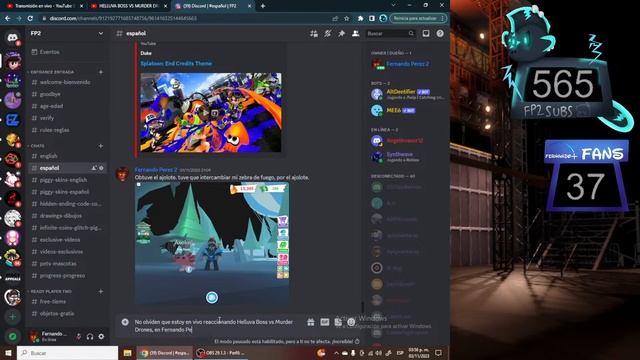
Task: Bookmark this page with star icon
Action: [347, 18]
